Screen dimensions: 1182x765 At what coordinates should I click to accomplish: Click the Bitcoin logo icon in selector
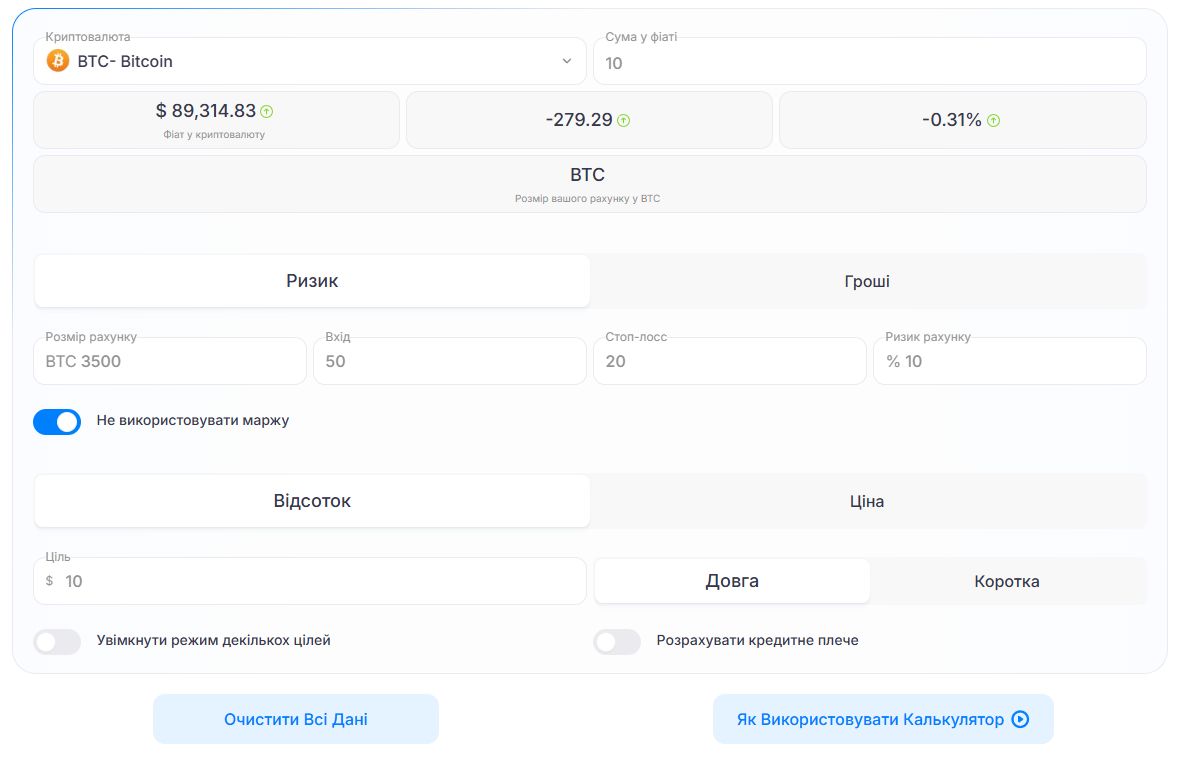pyautogui.click(x=58, y=61)
